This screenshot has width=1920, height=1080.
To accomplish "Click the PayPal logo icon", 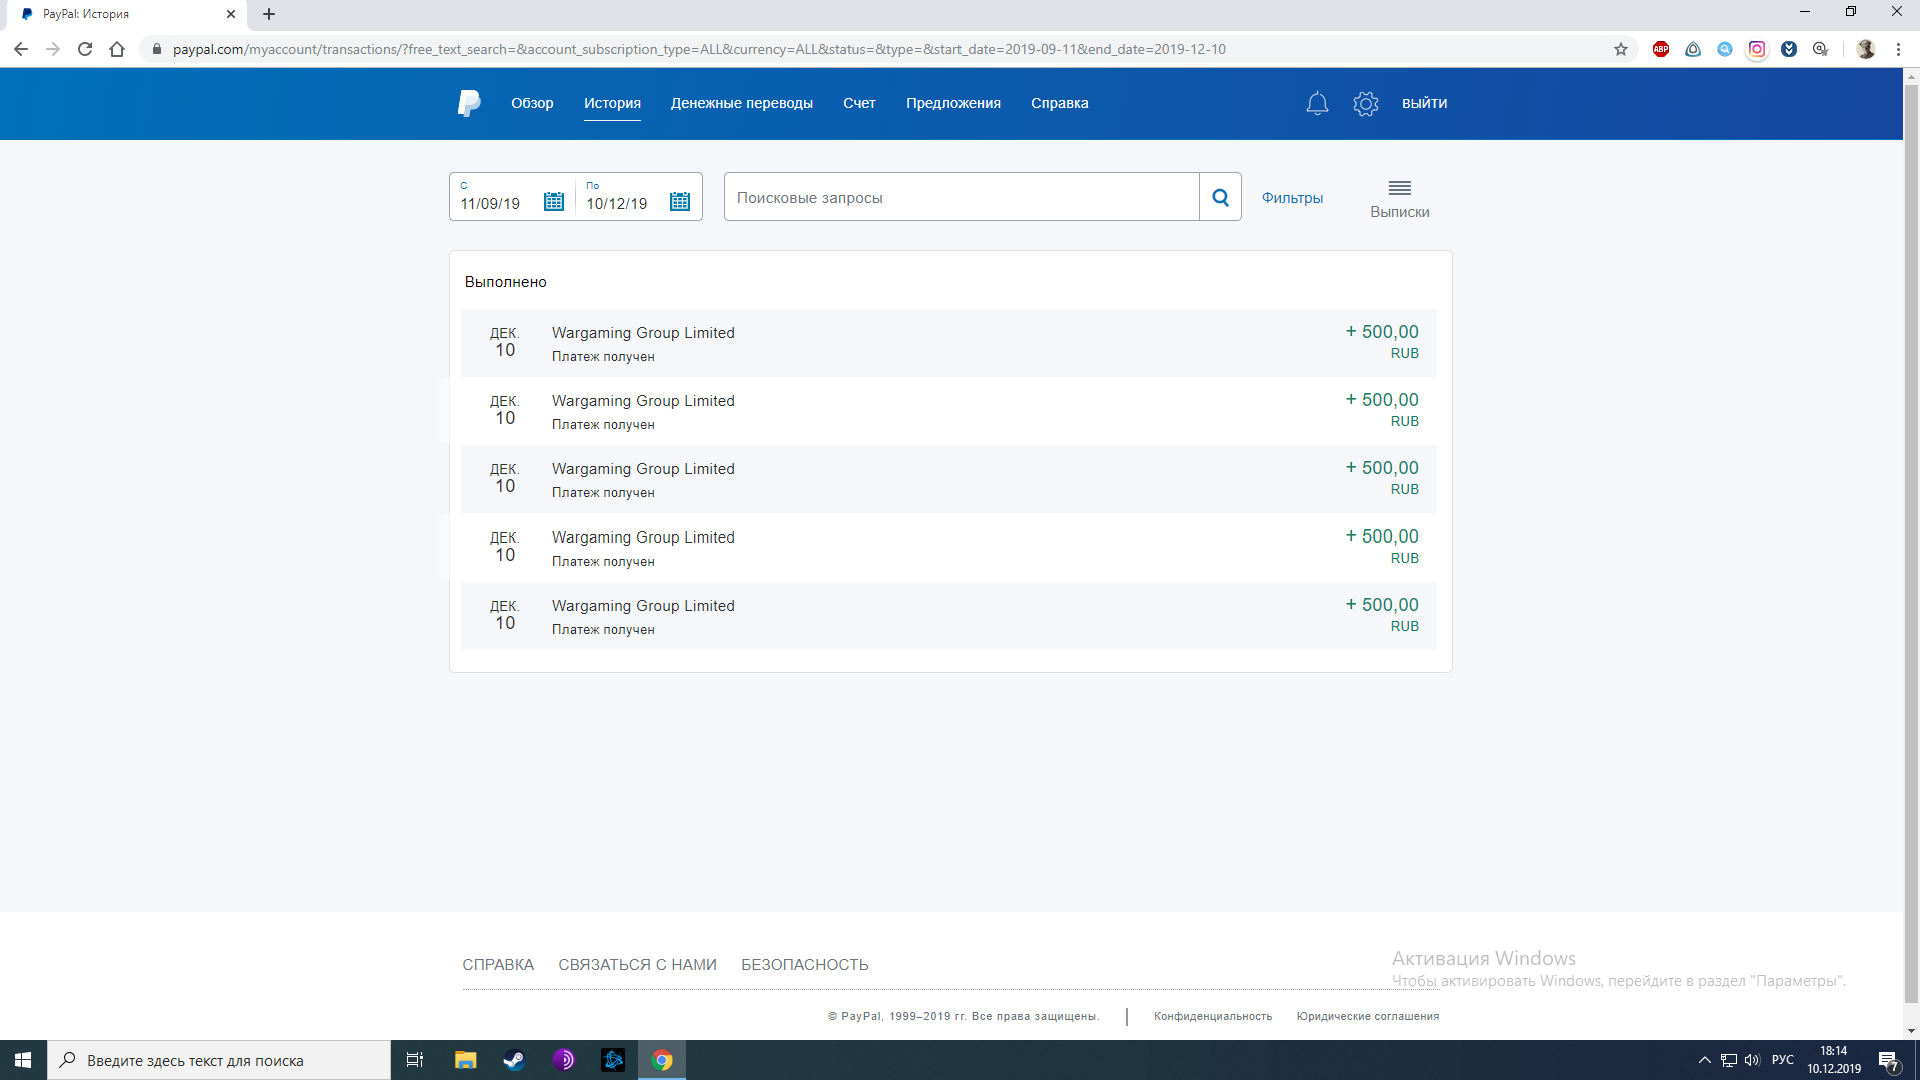I will pyautogui.click(x=469, y=103).
